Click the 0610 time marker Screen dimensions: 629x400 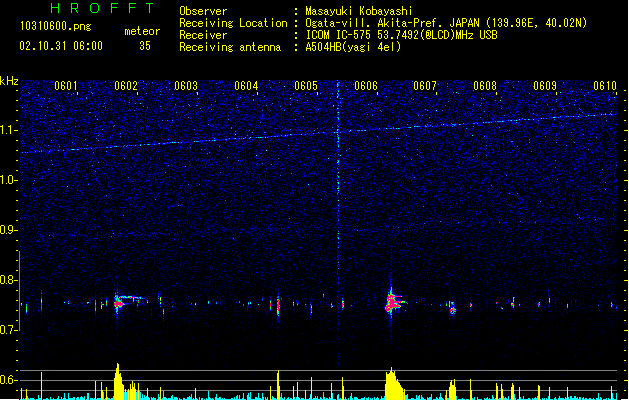(605, 86)
